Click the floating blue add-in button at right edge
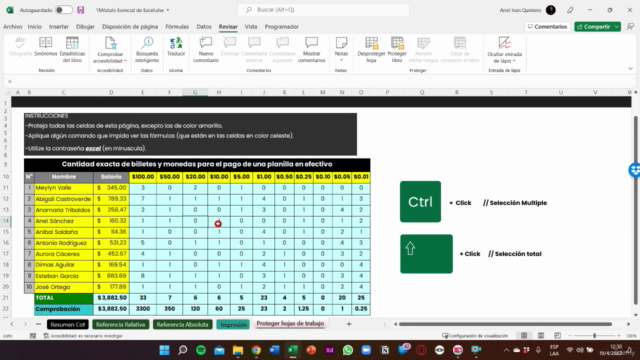This screenshot has height=360, width=640. click(x=635, y=170)
